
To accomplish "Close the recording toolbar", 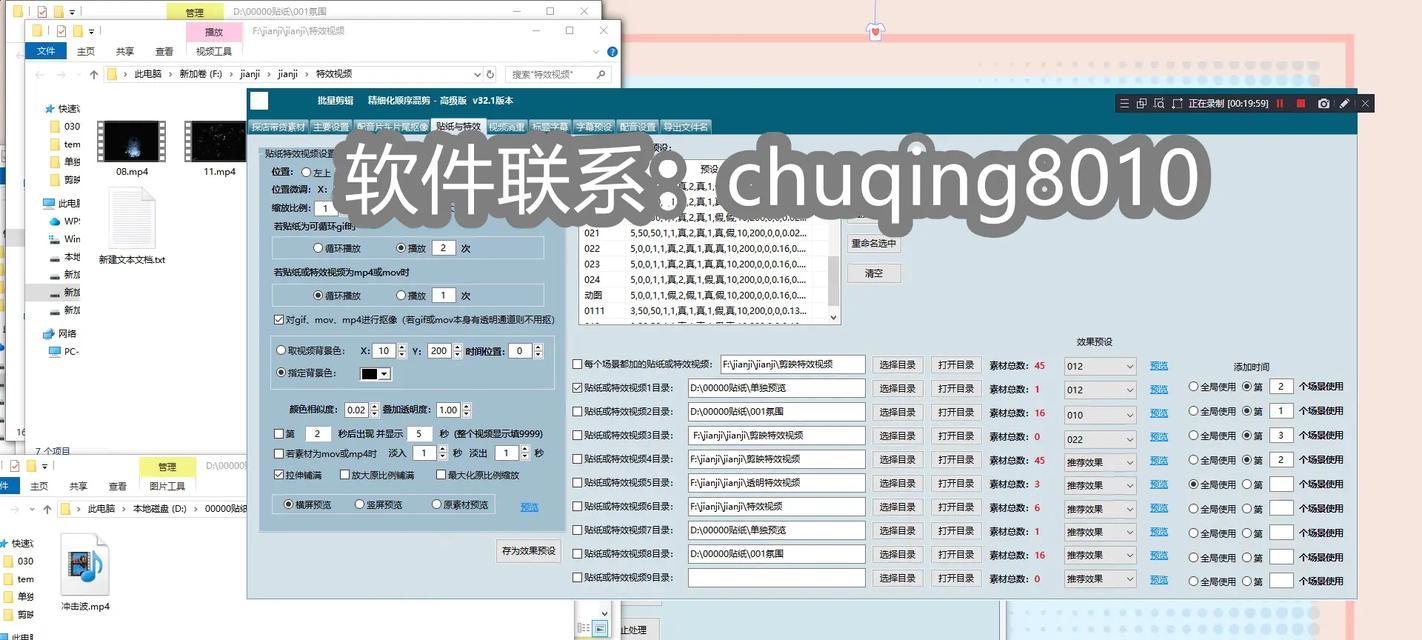I will click(1365, 103).
